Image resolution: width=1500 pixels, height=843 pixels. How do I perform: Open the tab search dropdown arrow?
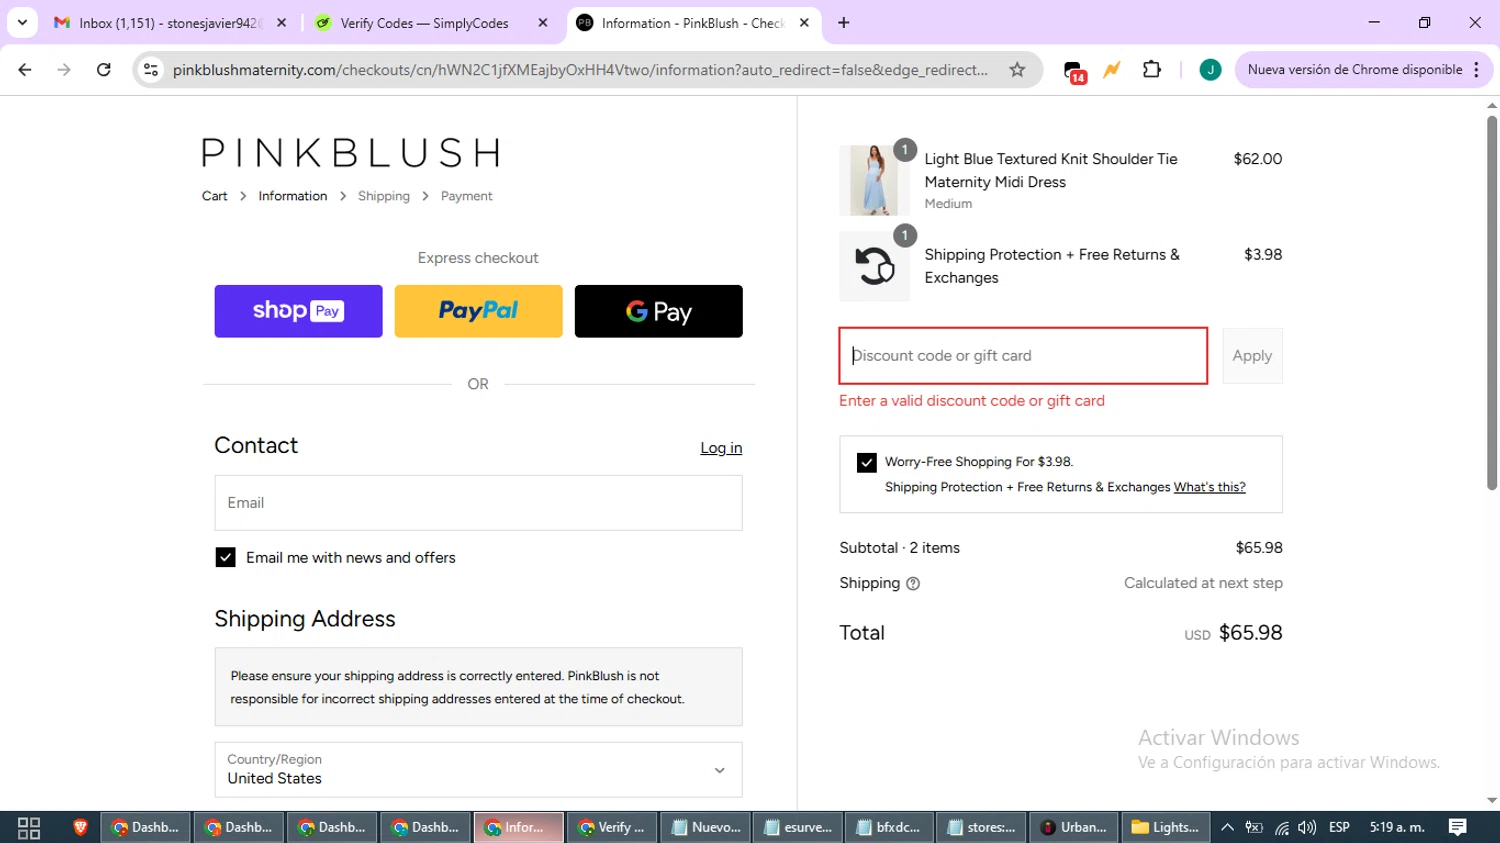tap(22, 22)
